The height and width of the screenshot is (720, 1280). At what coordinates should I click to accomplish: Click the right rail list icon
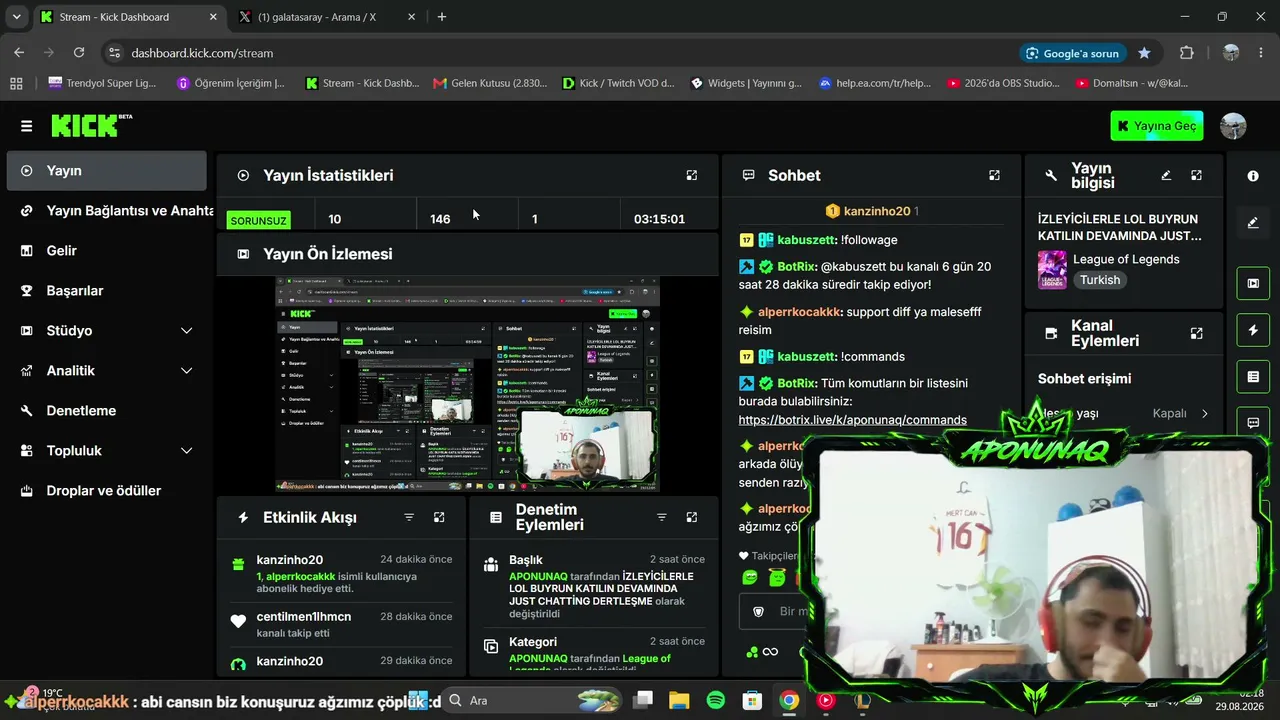point(1253,376)
